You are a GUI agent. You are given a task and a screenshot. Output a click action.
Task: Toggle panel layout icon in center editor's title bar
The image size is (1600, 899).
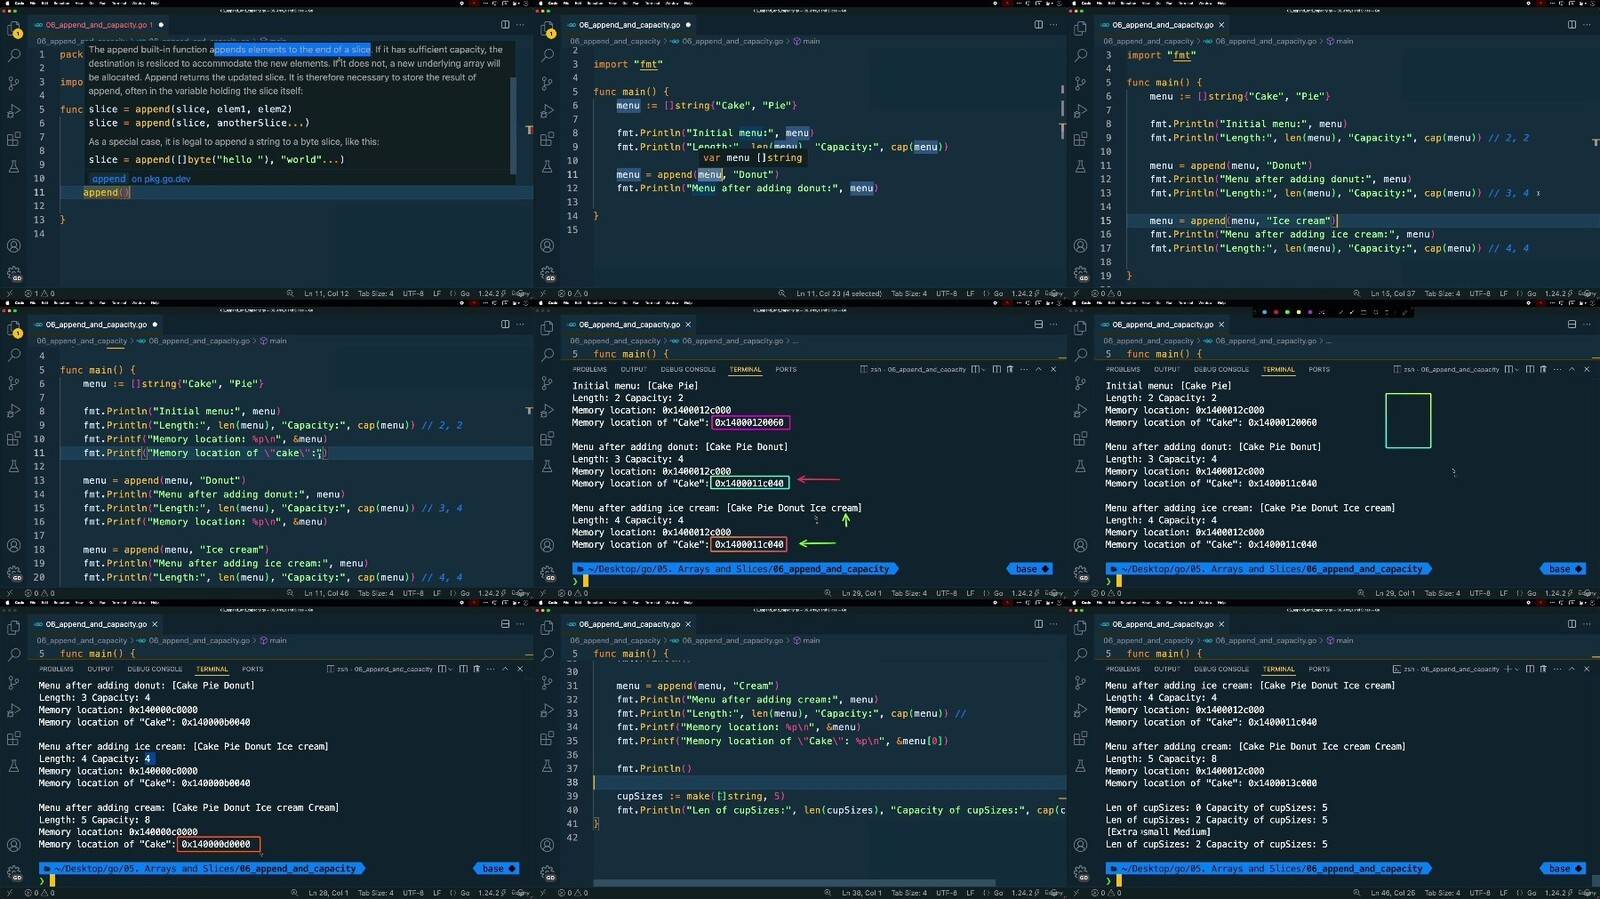tap(1038, 325)
